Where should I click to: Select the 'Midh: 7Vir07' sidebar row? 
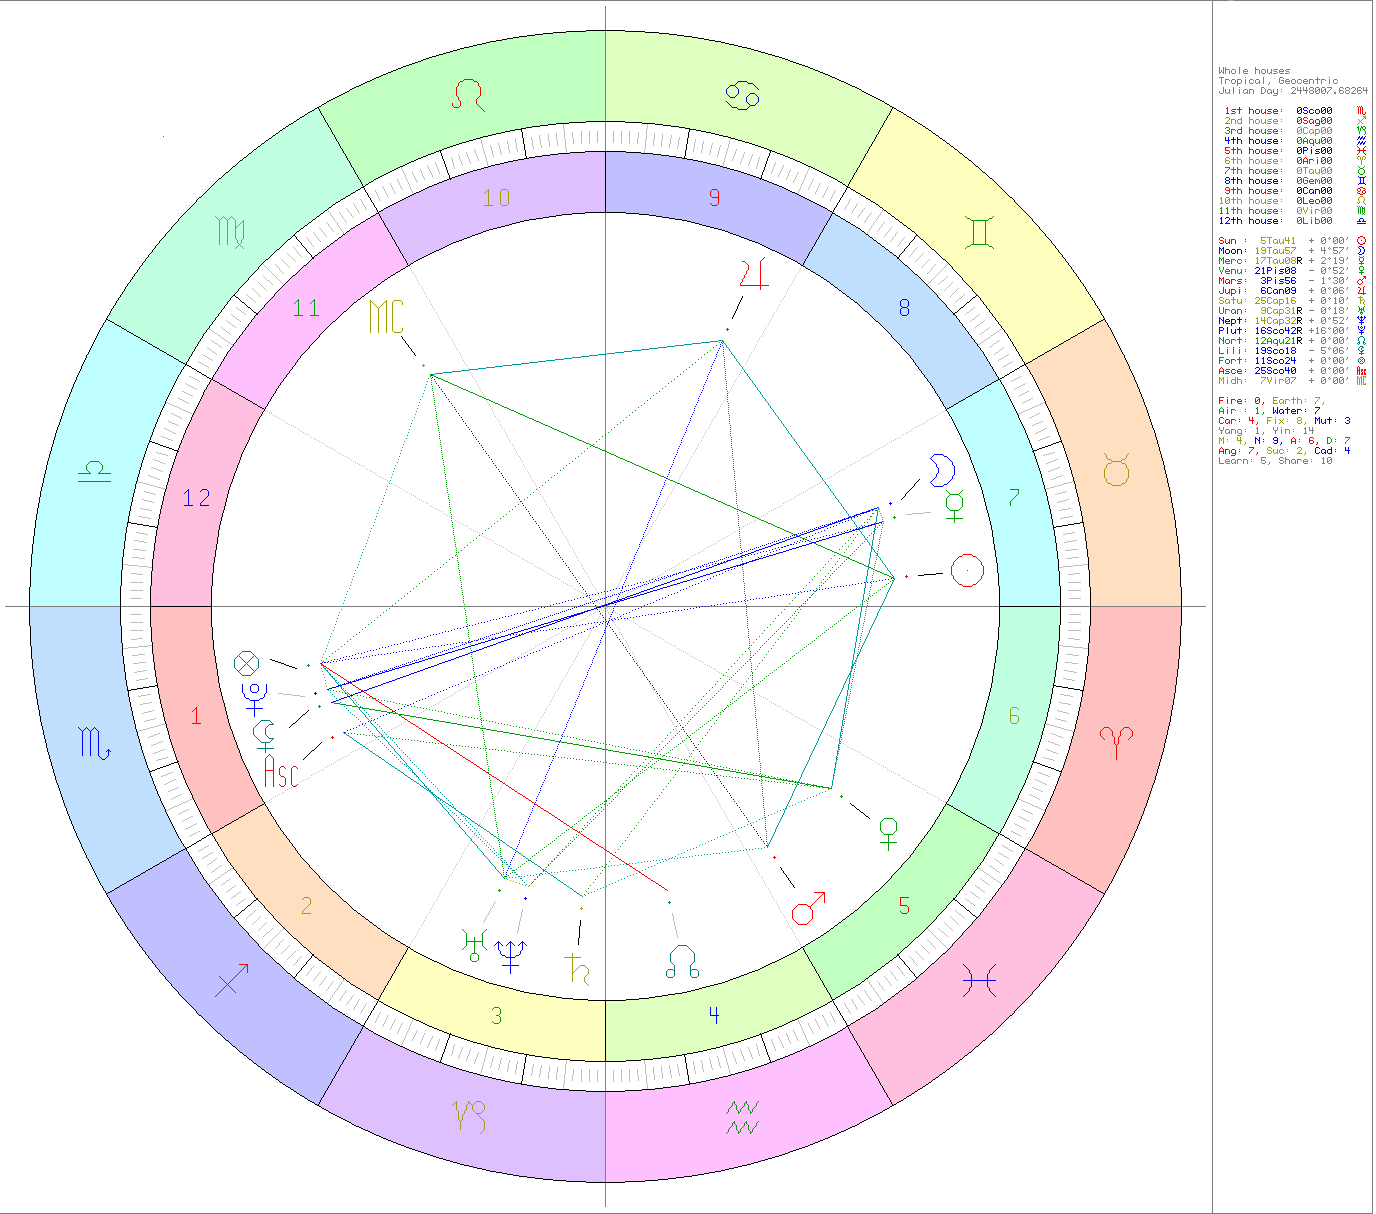(x=1293, y=381)
